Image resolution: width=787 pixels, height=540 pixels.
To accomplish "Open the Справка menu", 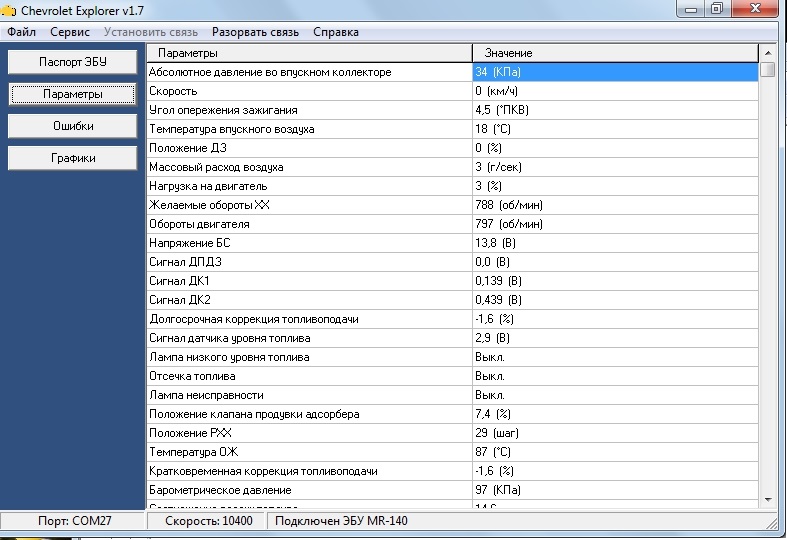I will (x=336, y=32).
